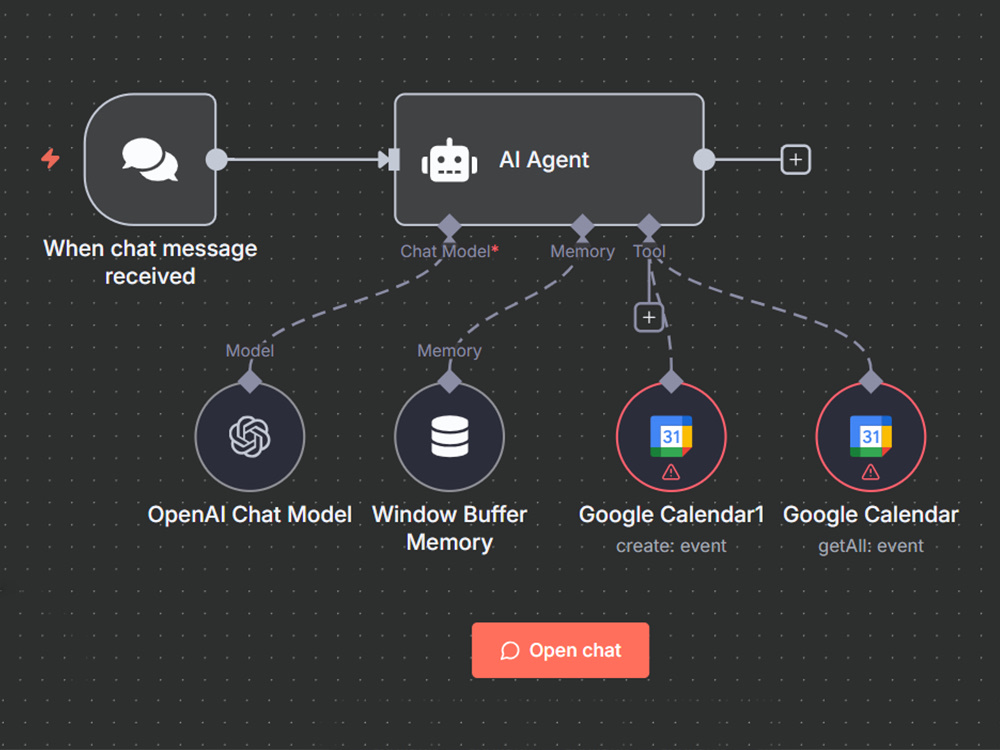
Task: Select the Google Calendar getAll event node
Action: pyautogui.click(x=871, y=437)
